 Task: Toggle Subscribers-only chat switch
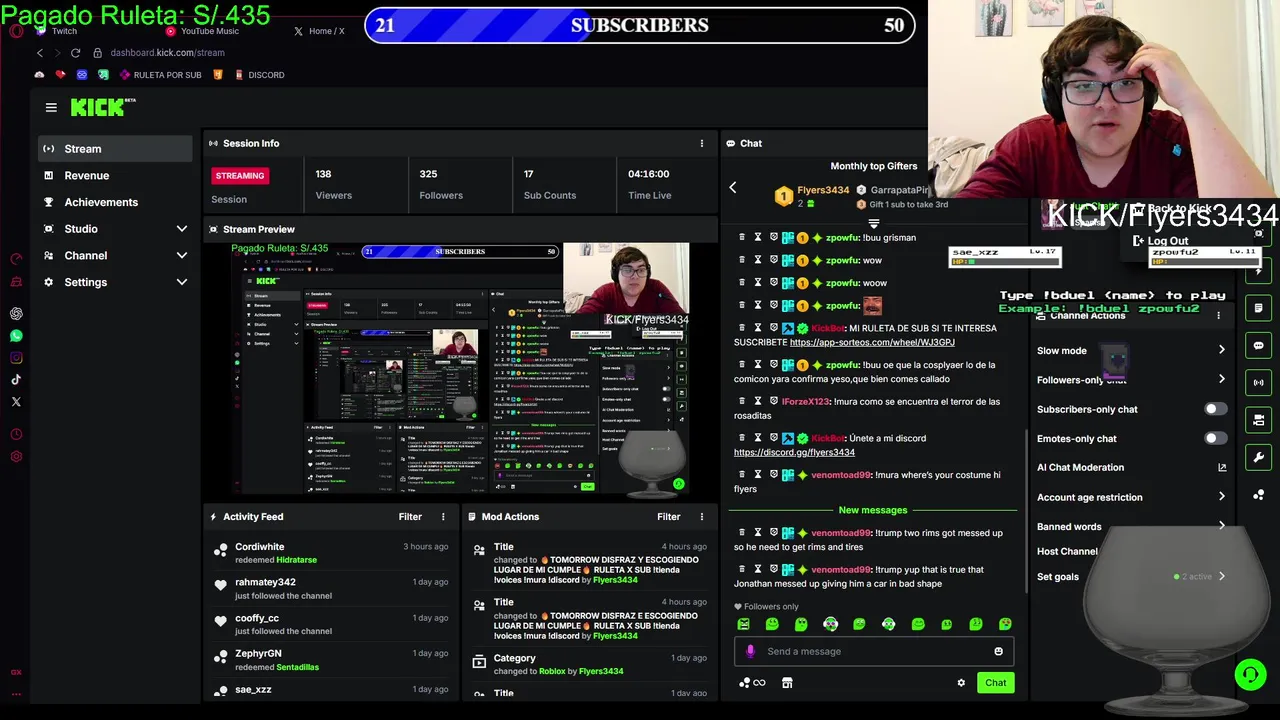(x=1215, y=409)
